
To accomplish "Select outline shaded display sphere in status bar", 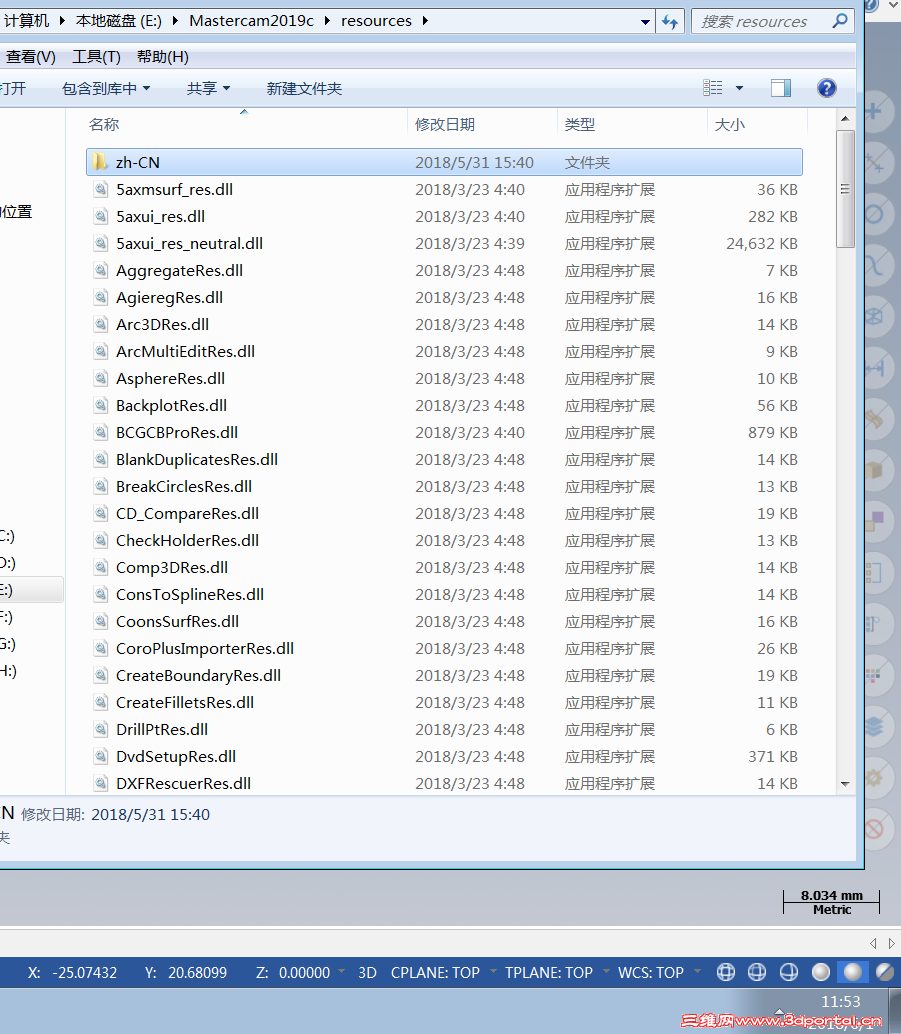I will point(821,972).
